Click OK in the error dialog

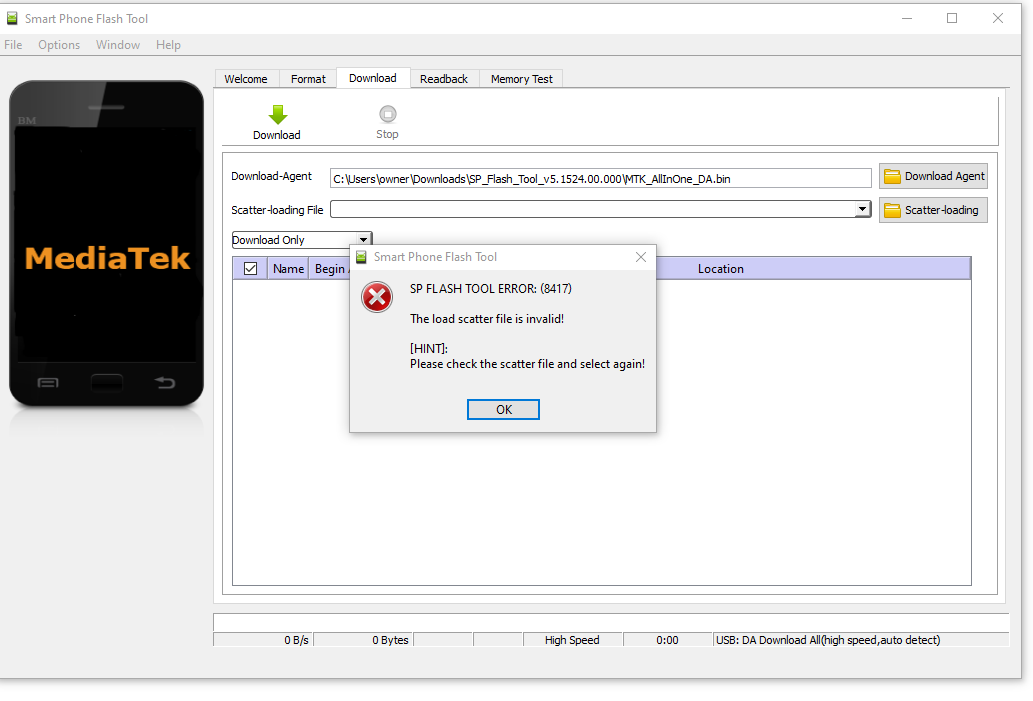[x=503, y=409]
